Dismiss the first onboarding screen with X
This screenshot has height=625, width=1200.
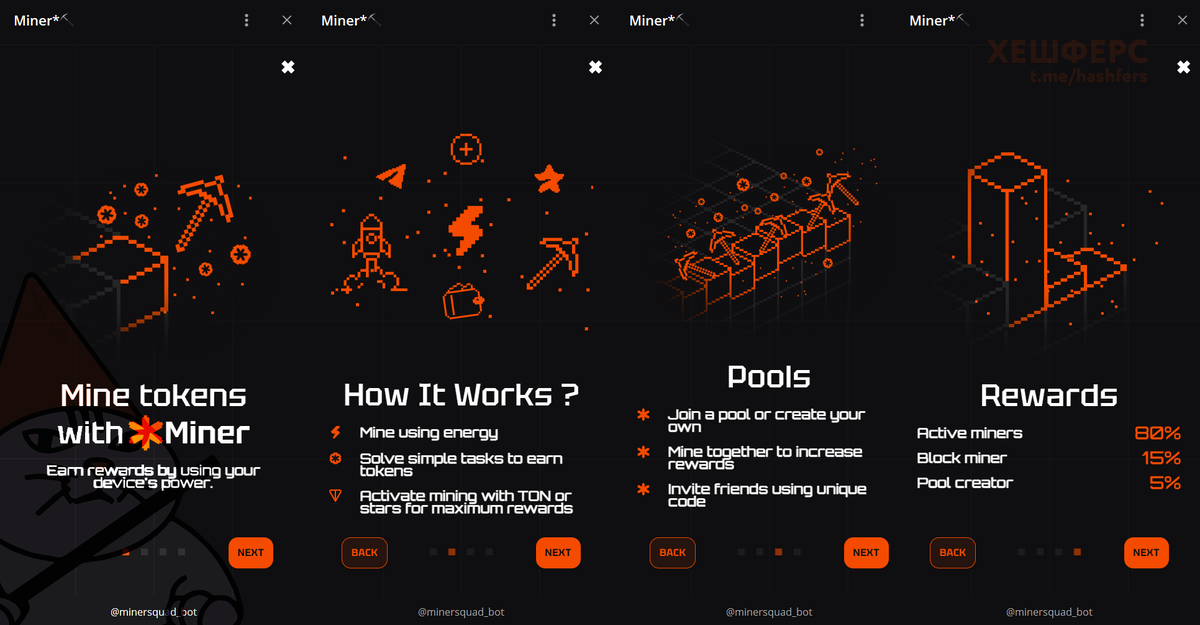288,67
